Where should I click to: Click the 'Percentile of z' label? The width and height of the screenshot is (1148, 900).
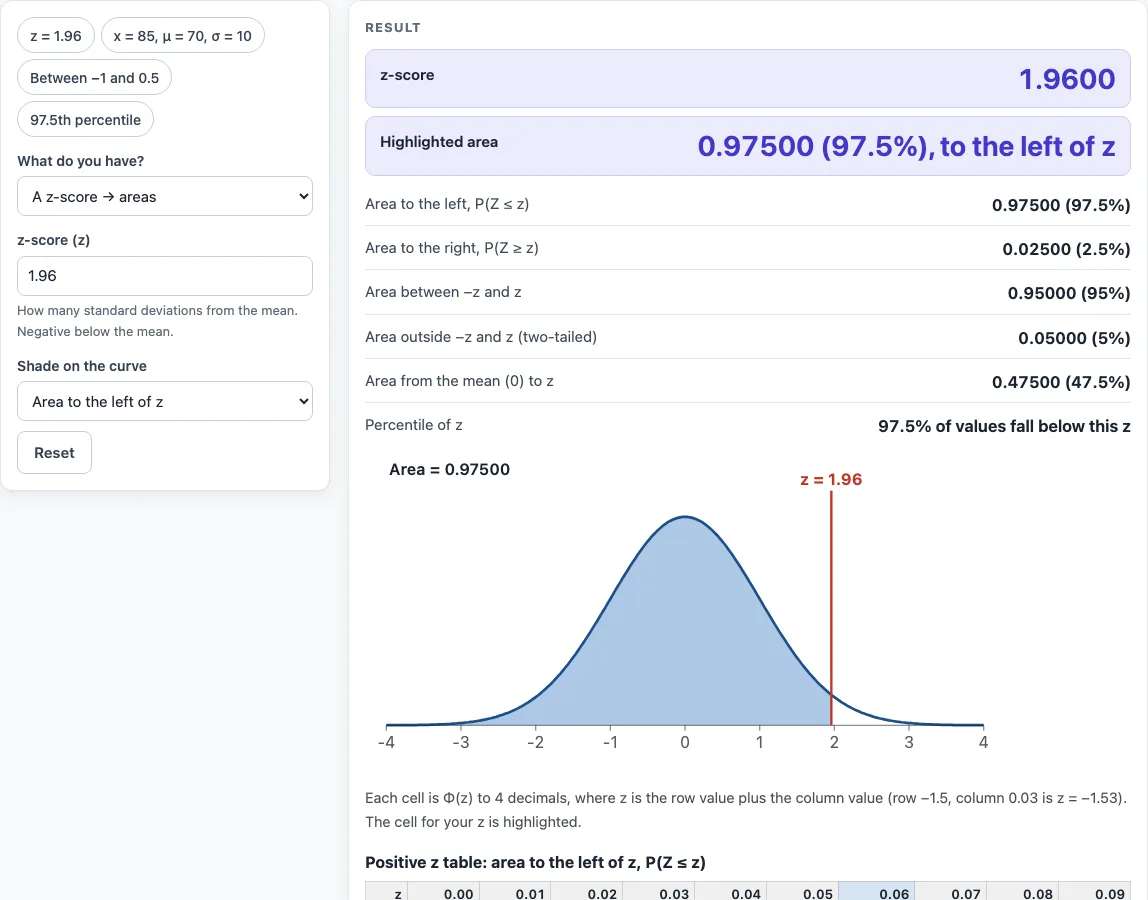(414, 425)
